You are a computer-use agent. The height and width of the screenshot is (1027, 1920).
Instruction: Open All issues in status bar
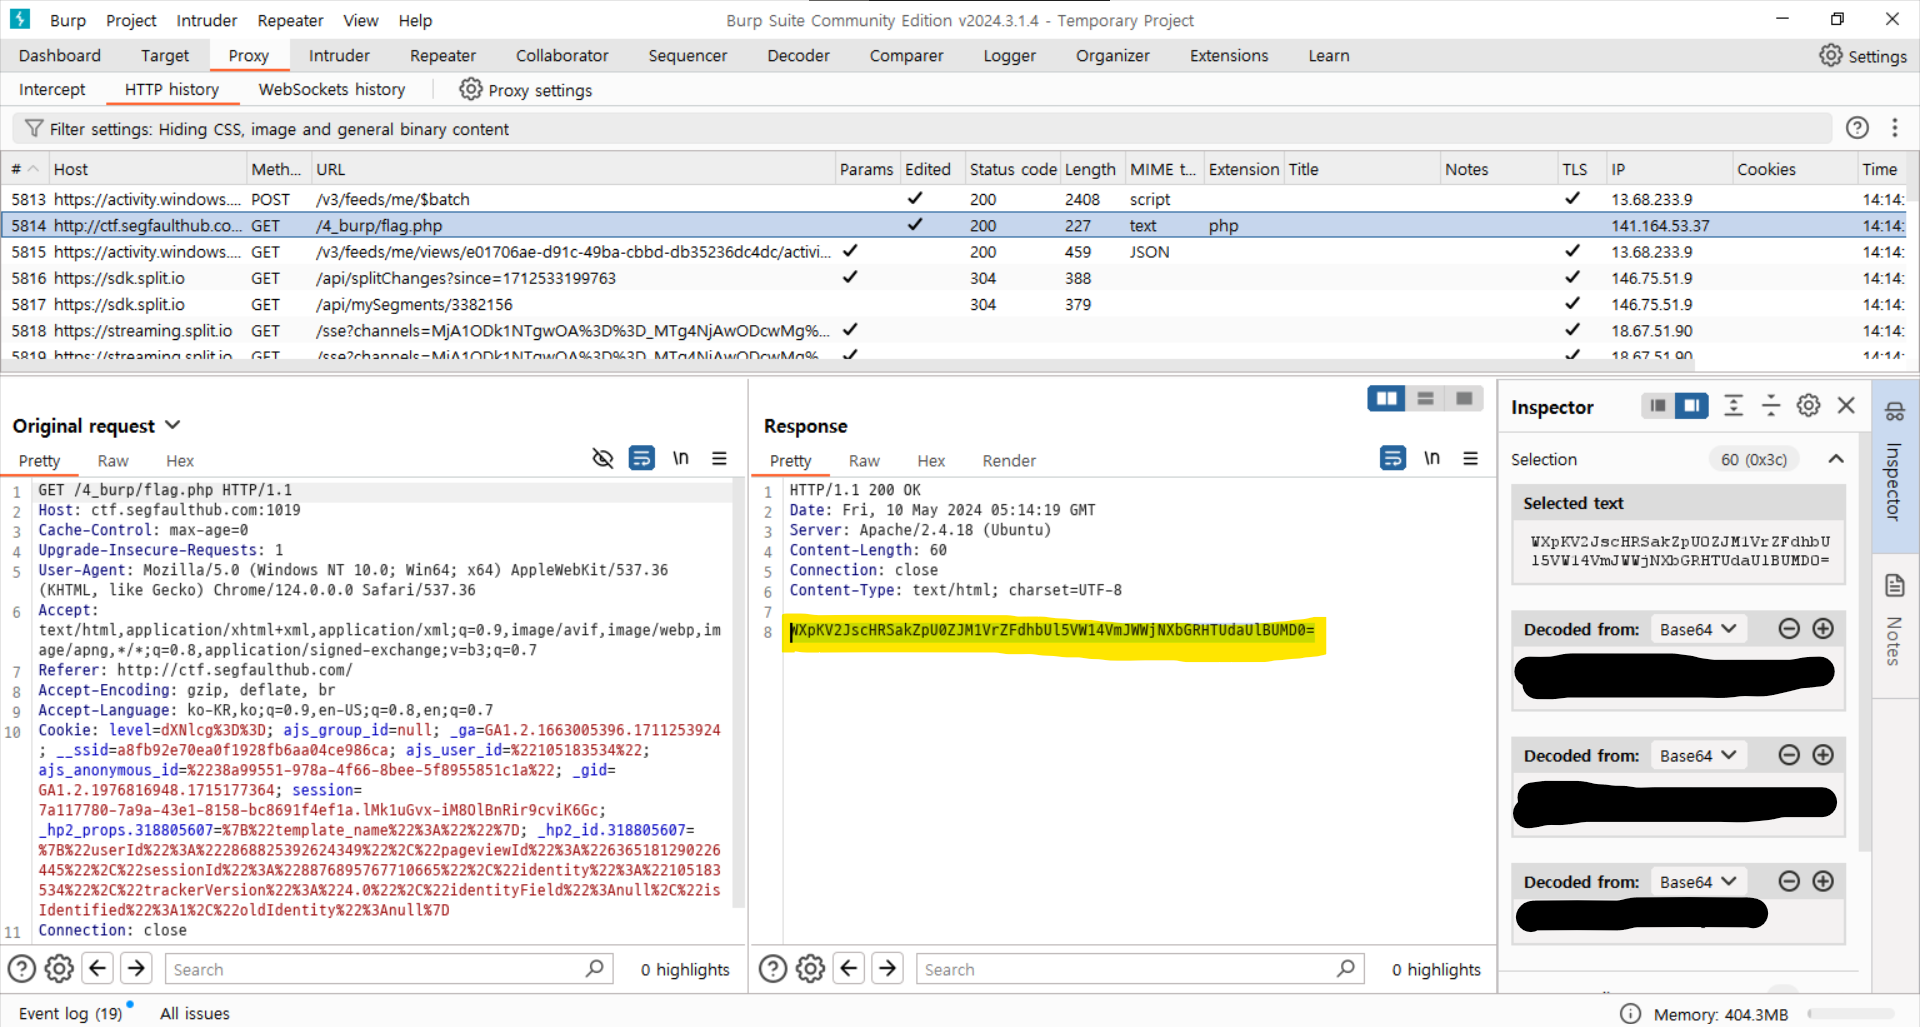(194, 1013)
